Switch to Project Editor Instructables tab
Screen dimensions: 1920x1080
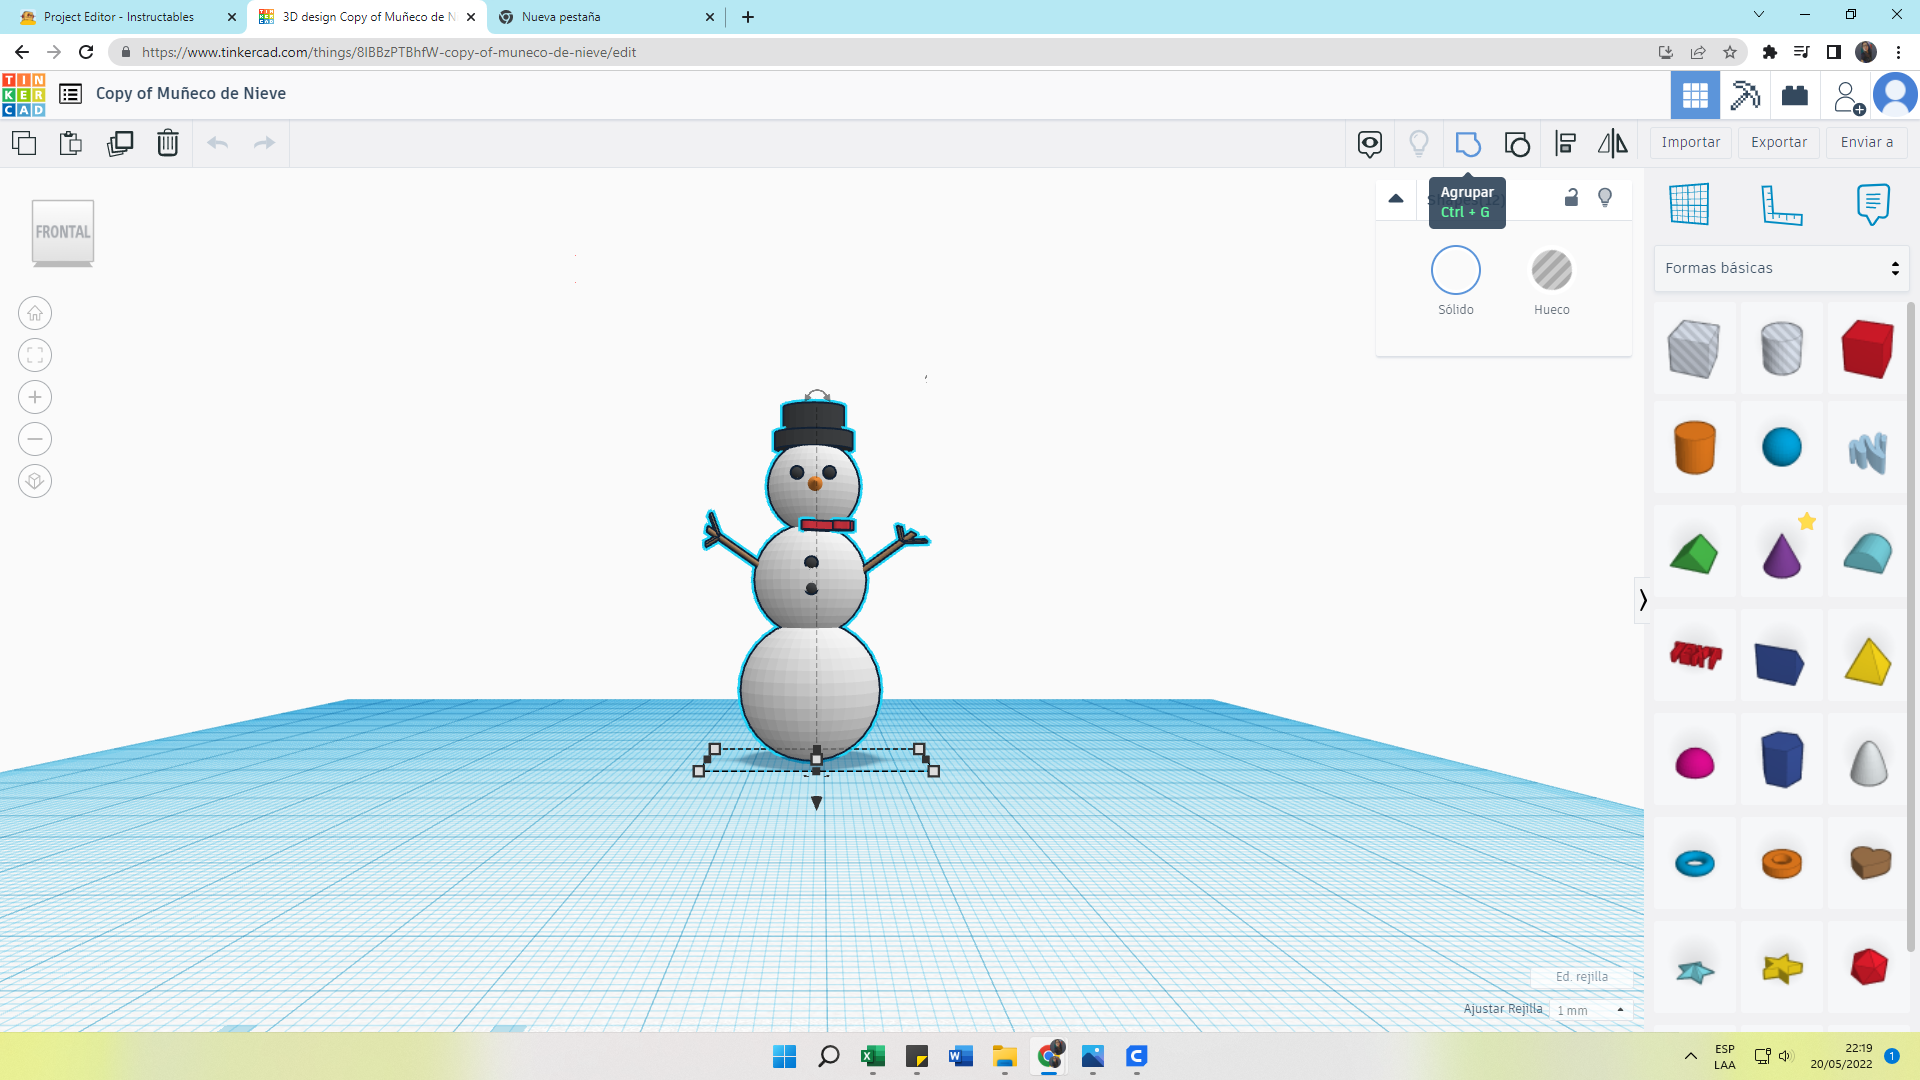click(120, 17)
